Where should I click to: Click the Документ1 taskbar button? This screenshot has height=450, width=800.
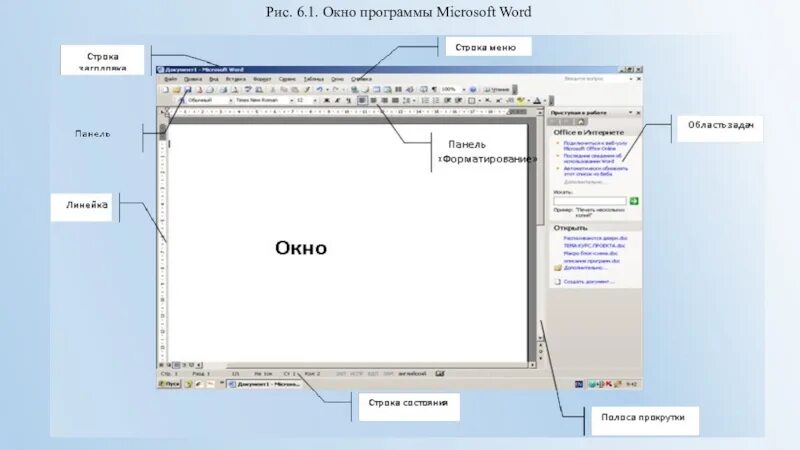[x=264, y=384]
